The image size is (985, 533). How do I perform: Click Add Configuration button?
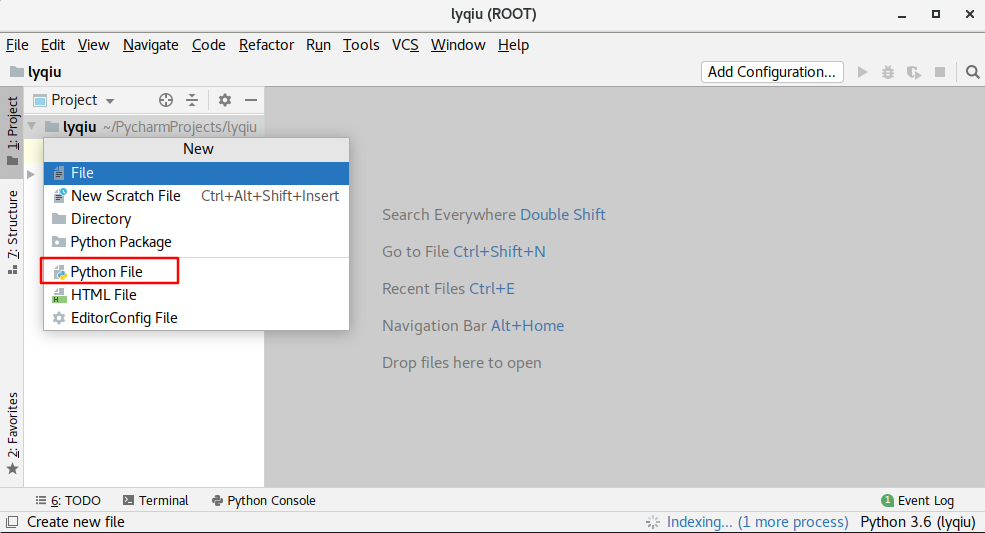772,72
